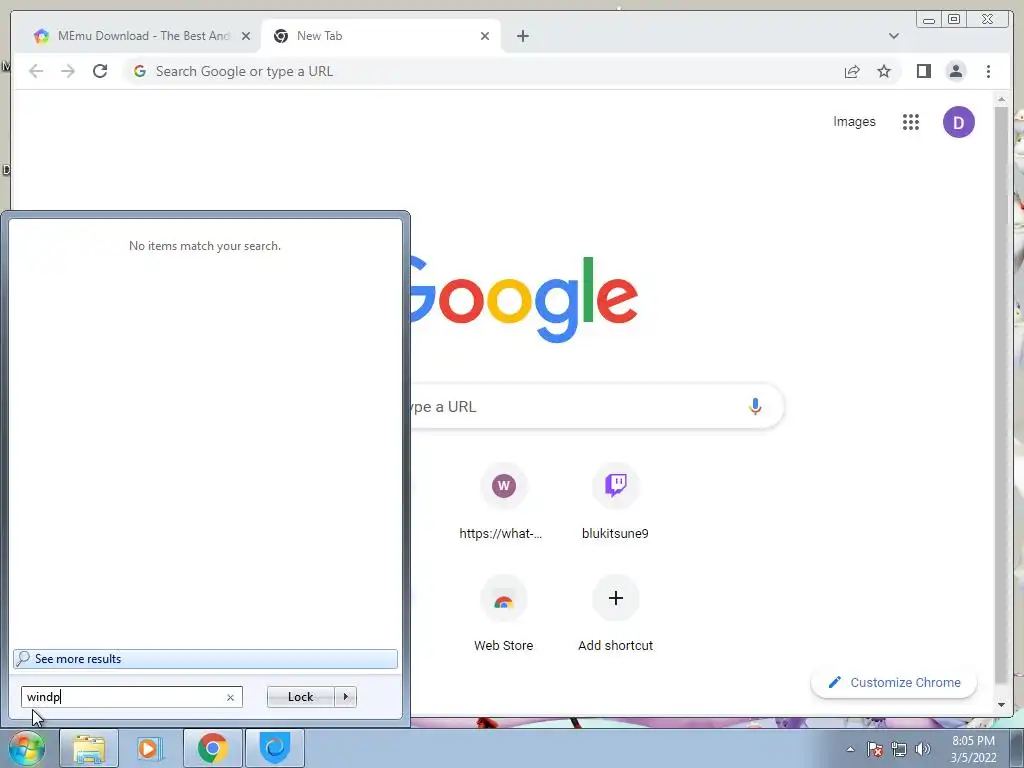The width and height of the screenshot is (1024, 768).
Task: Open the taskbar clock showing 8:05 PM
Action: tap(973, 749)
